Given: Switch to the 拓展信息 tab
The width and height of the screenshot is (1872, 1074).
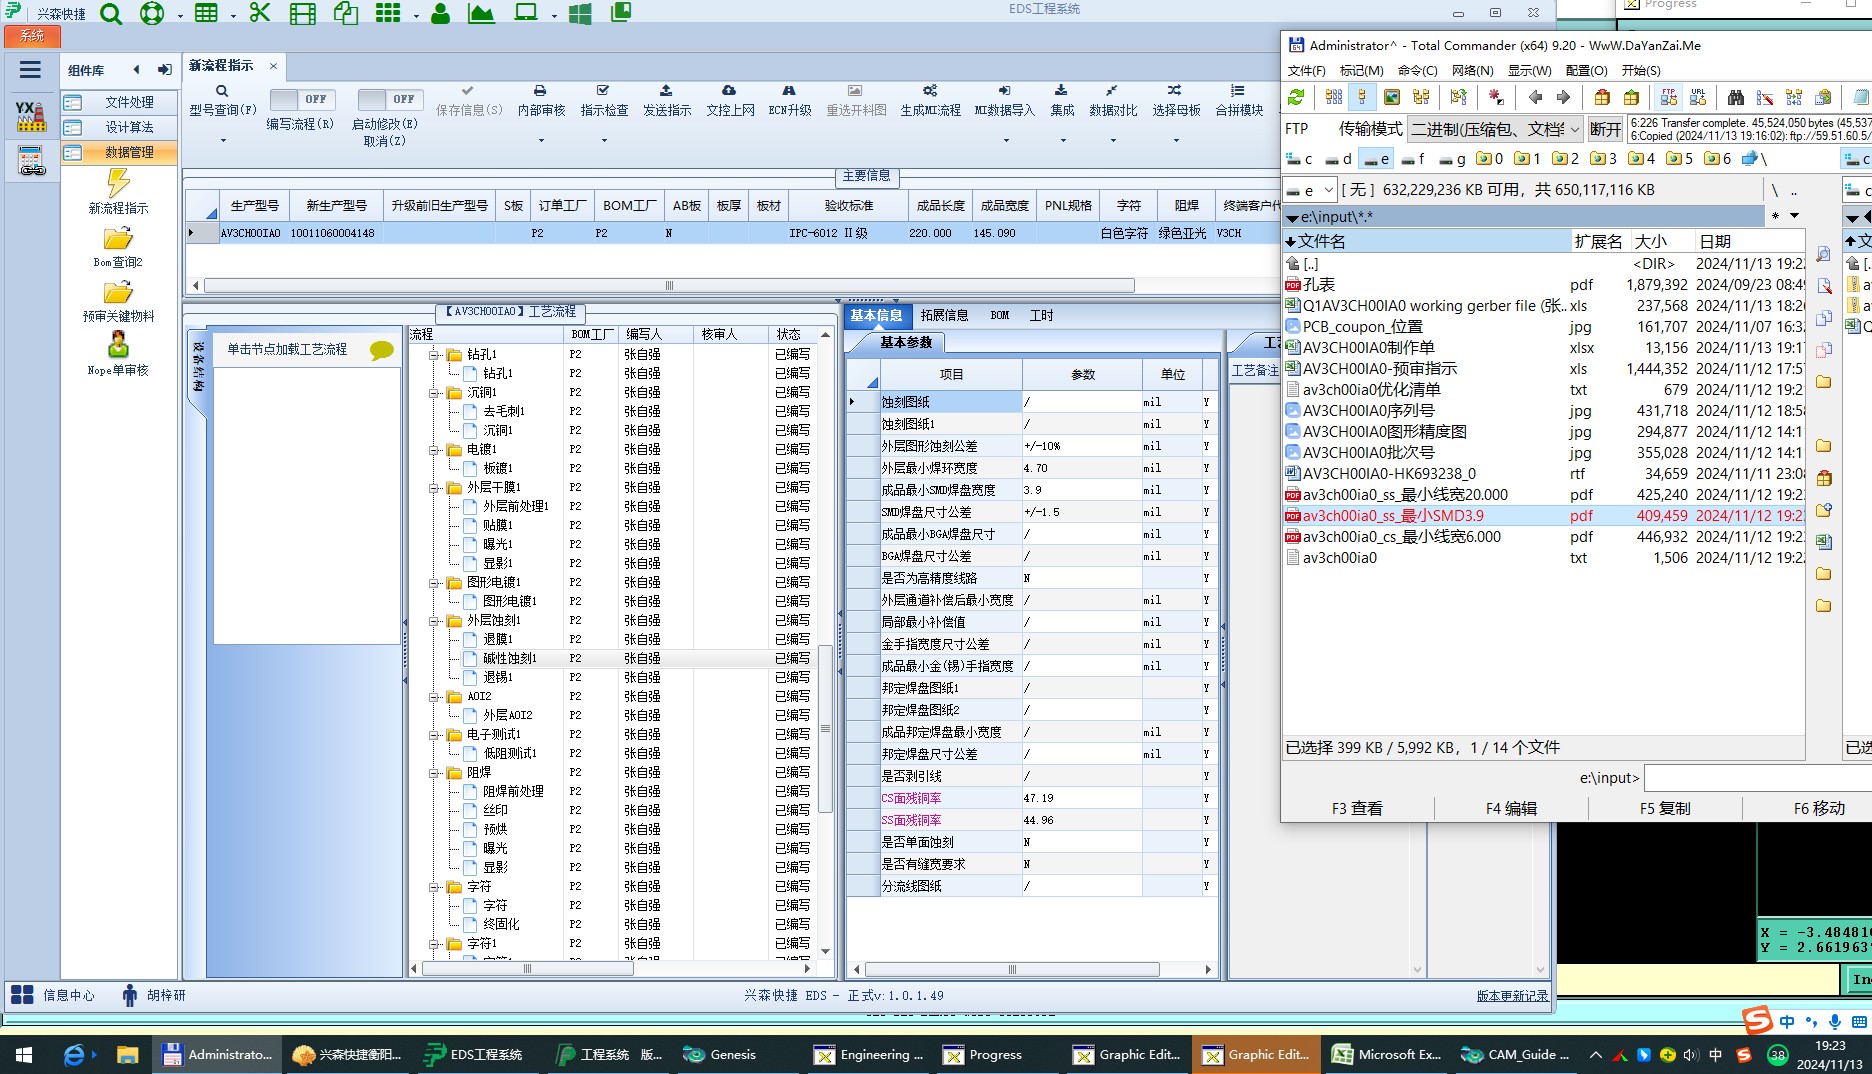Looking at the screenshot, I should [x=943, y=315].
